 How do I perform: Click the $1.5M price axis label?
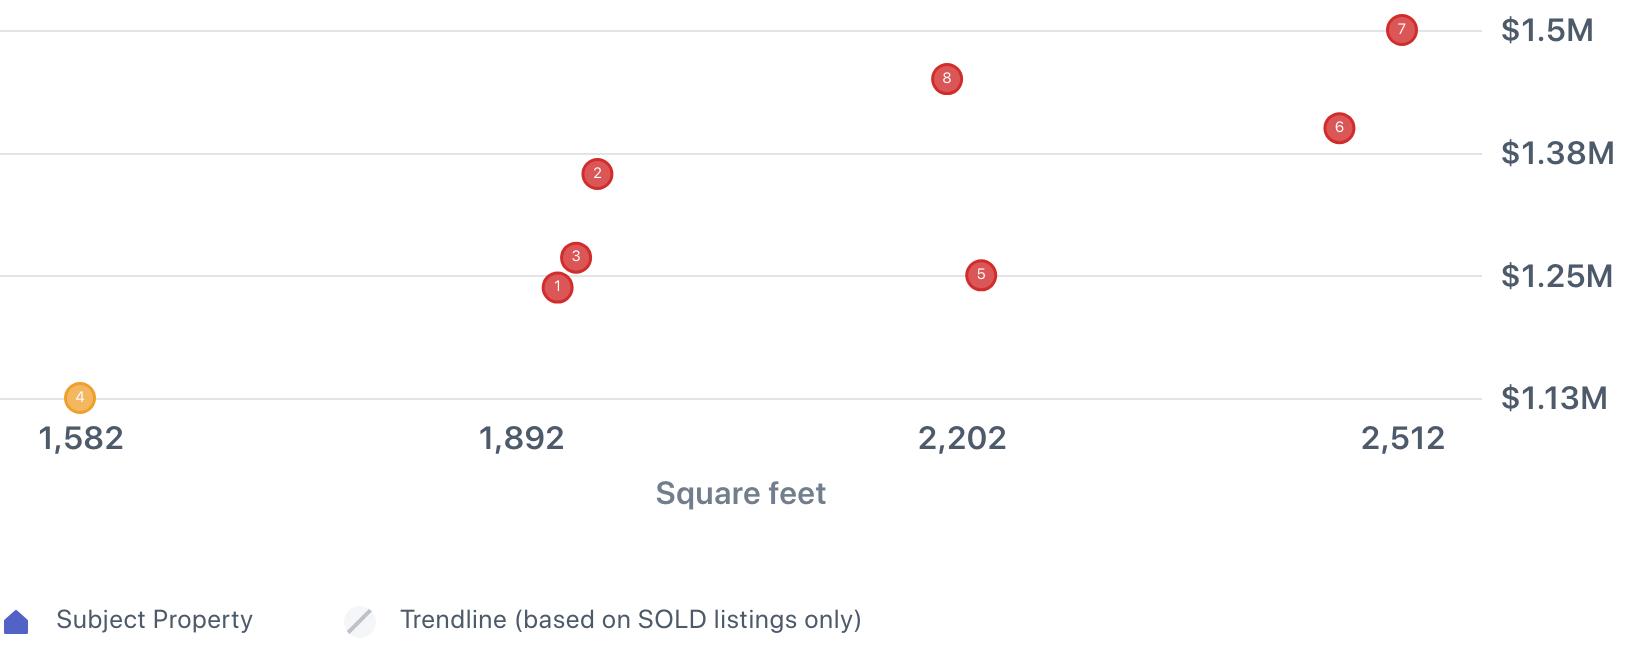coord(1547,30)
